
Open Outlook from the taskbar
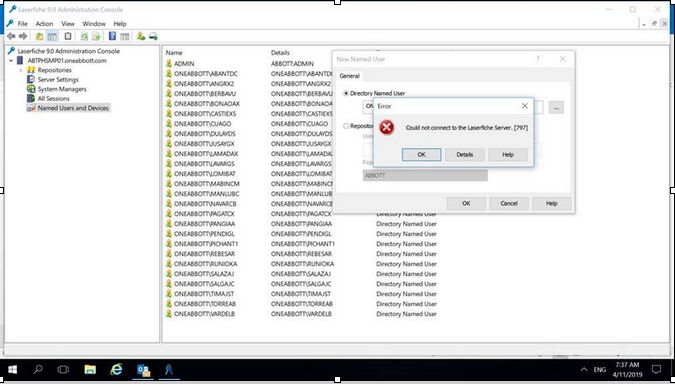[143, 369]
